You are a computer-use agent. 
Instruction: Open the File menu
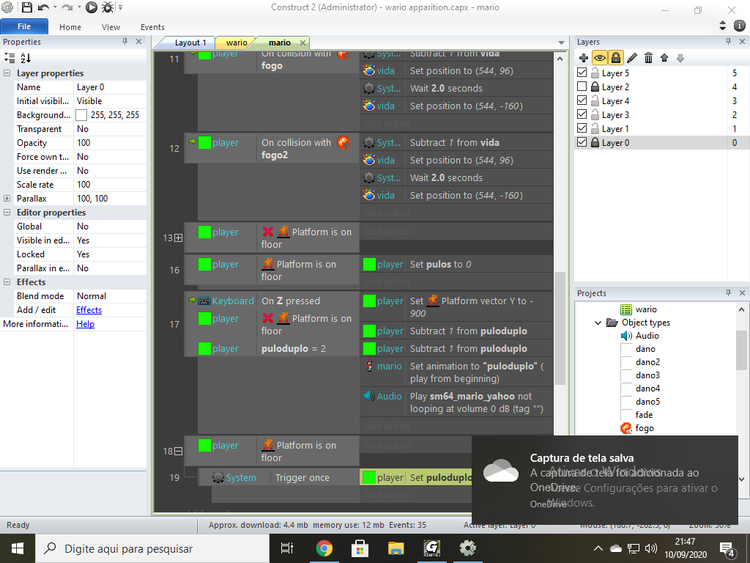pyautogui.click(x=24, y=27)
